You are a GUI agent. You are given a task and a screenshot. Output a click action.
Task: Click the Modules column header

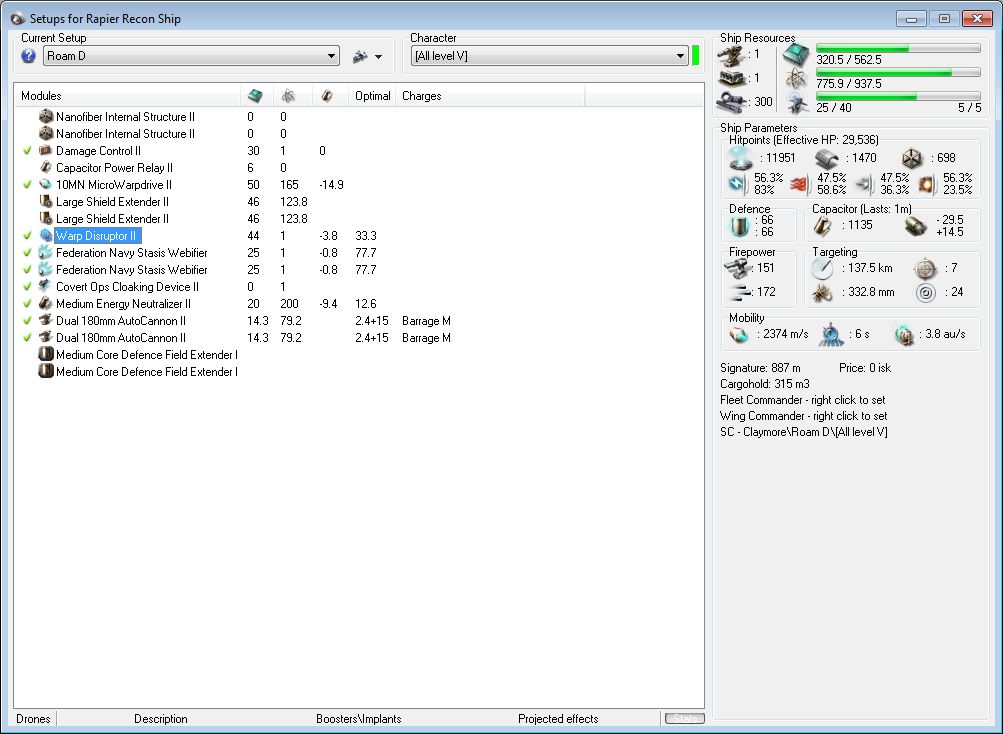click(127, 96)
